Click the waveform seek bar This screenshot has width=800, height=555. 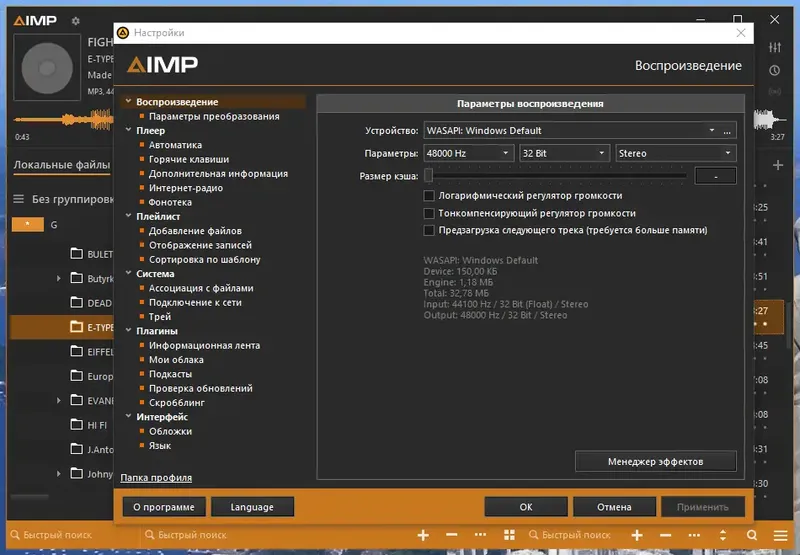(63, 120)
